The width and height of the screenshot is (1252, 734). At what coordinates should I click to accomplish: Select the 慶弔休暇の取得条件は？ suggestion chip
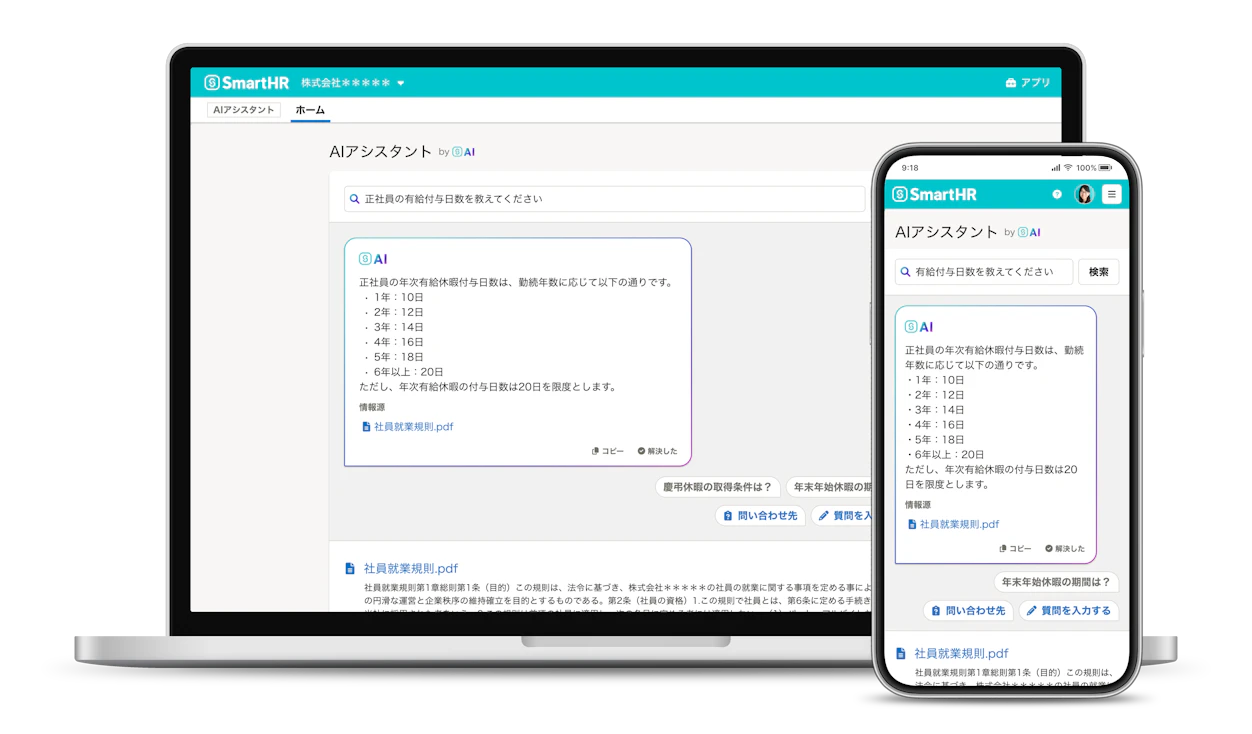717,487
